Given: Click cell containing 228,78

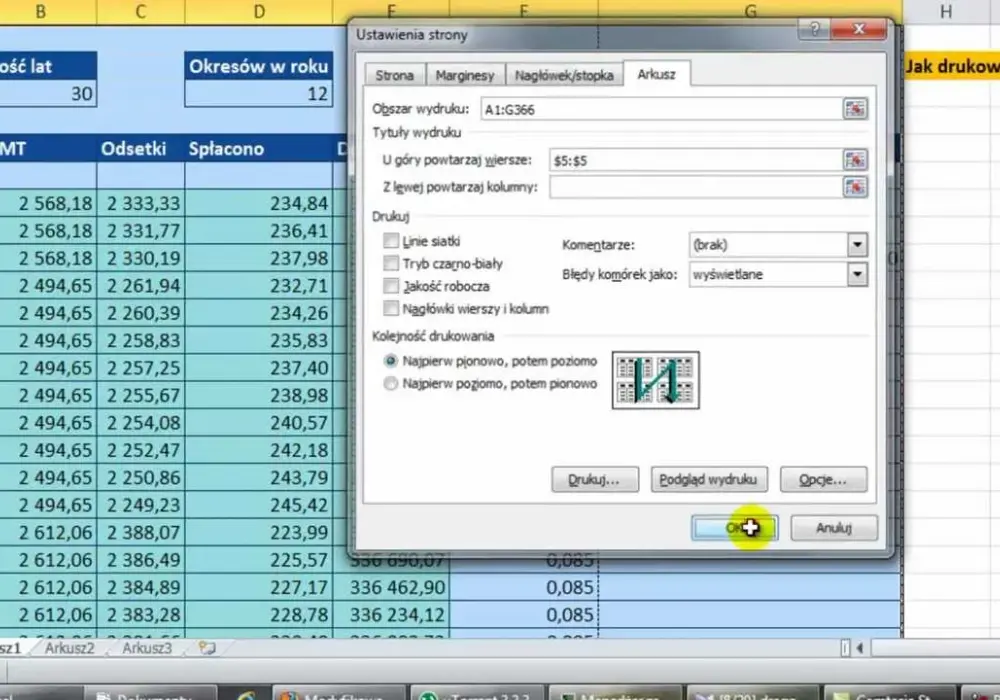Looking at the screenshot, I should pyautogui.click(x=258, y=615).
